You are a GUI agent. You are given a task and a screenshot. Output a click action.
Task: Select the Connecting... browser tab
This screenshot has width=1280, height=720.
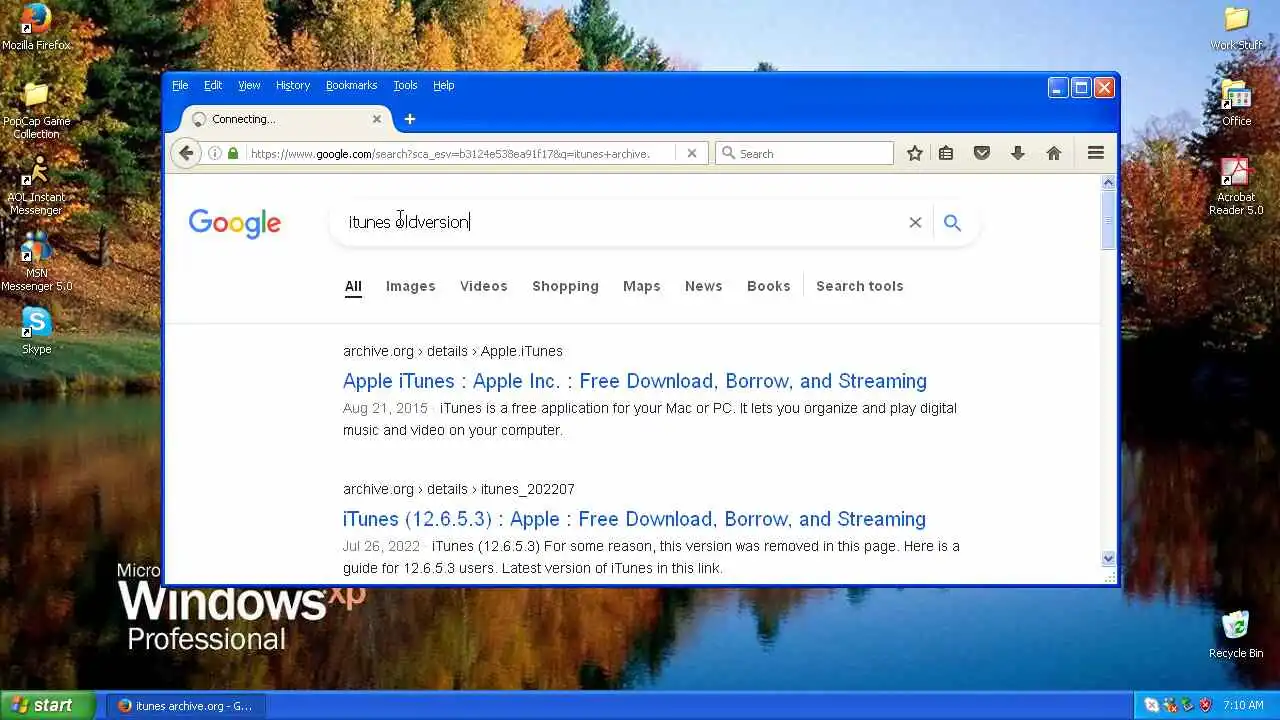[288, 119]
